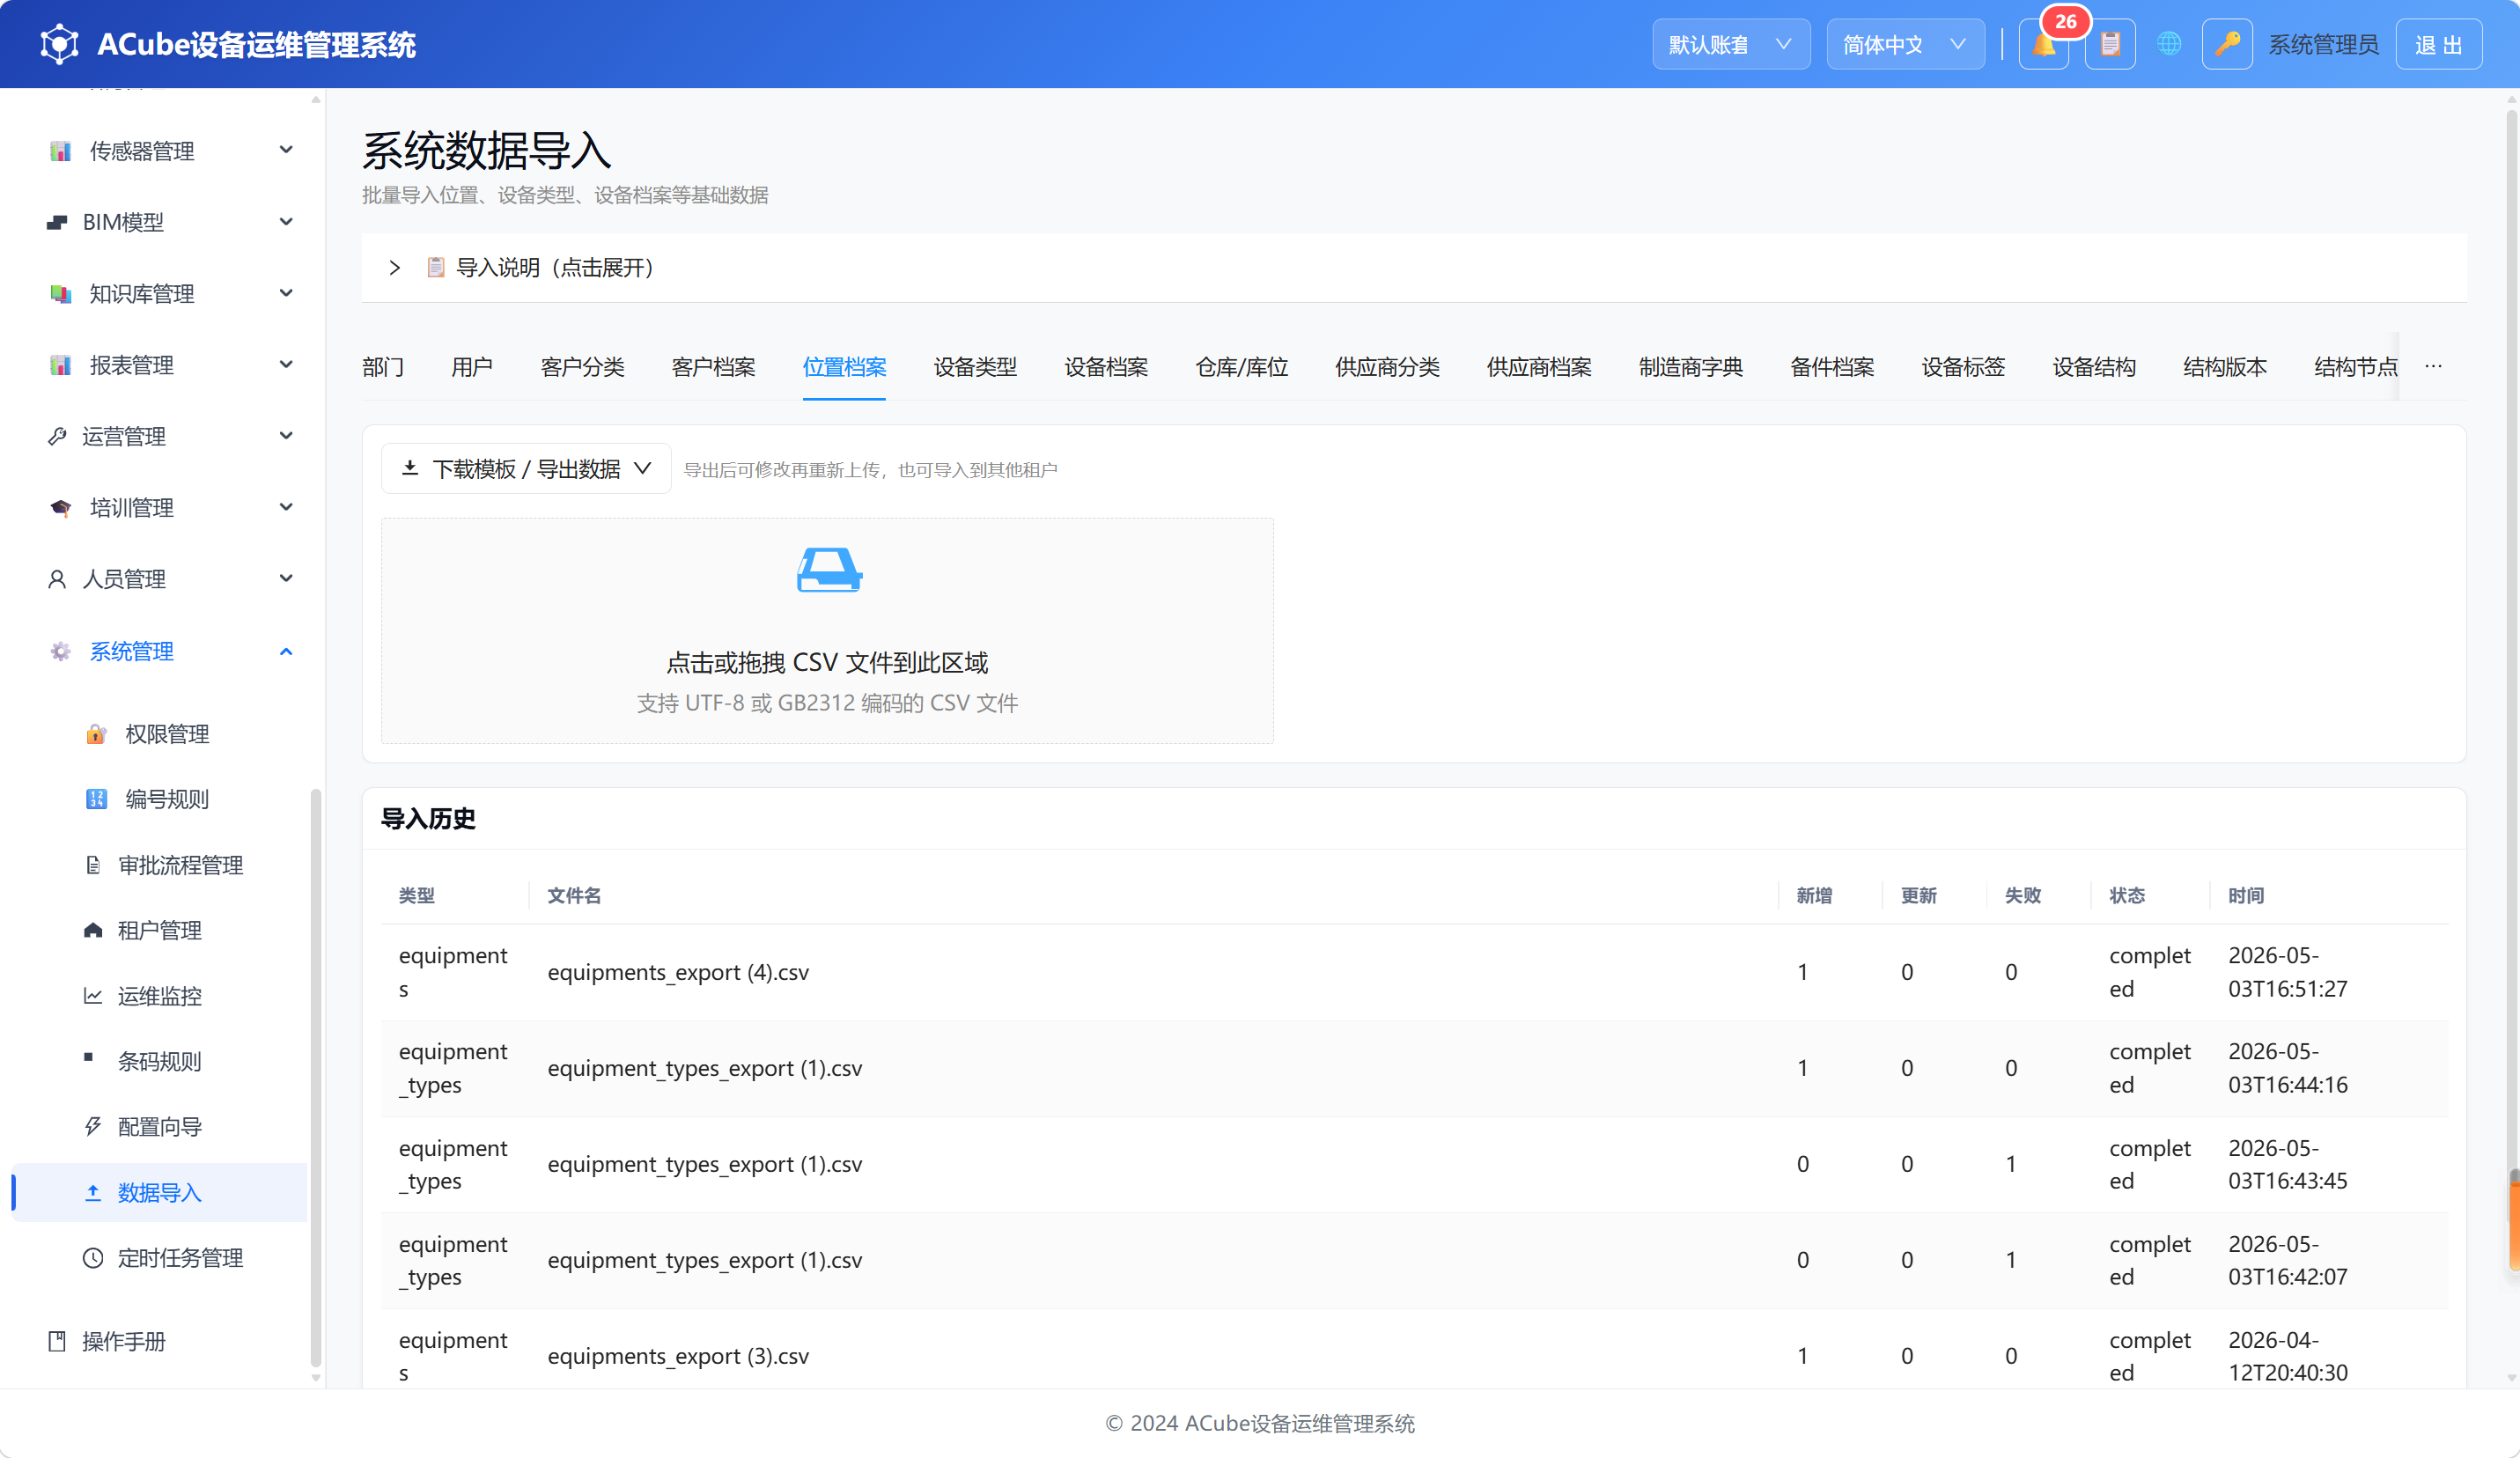Click 系统管理员 user name

coord(2323,45)
